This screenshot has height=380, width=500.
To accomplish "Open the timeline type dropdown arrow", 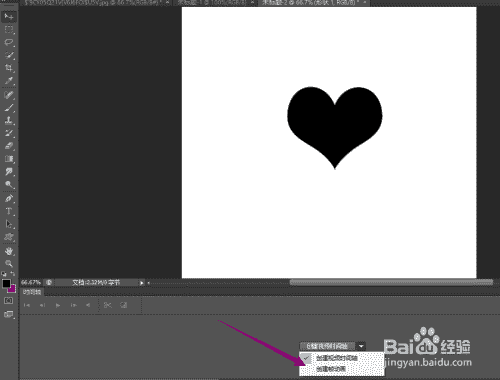I will click(361, 346).
